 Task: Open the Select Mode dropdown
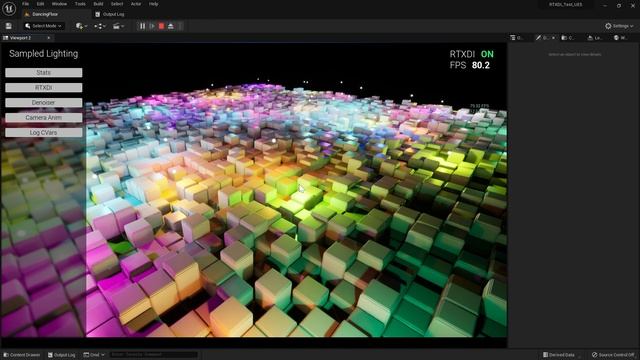(43, 26)
